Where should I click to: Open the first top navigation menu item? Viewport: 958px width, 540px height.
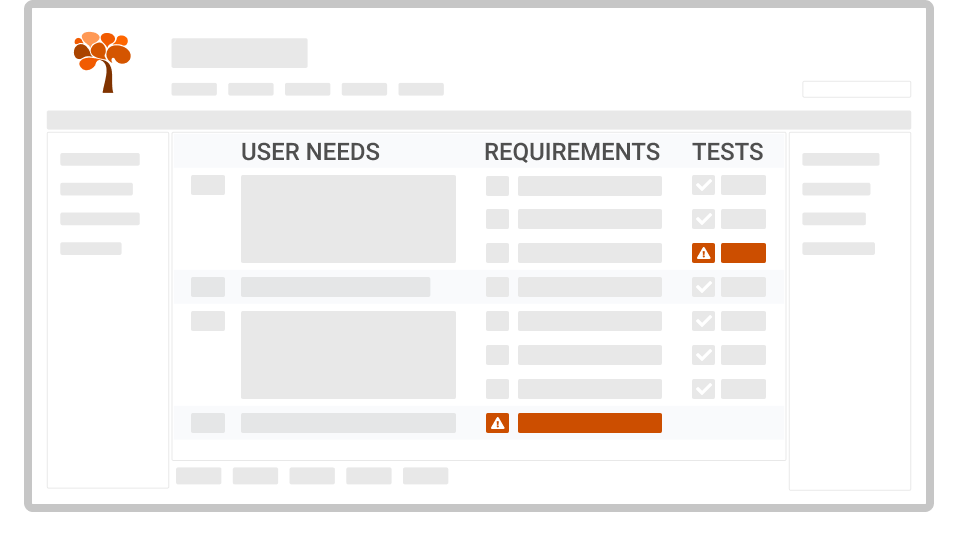[194, 89]
